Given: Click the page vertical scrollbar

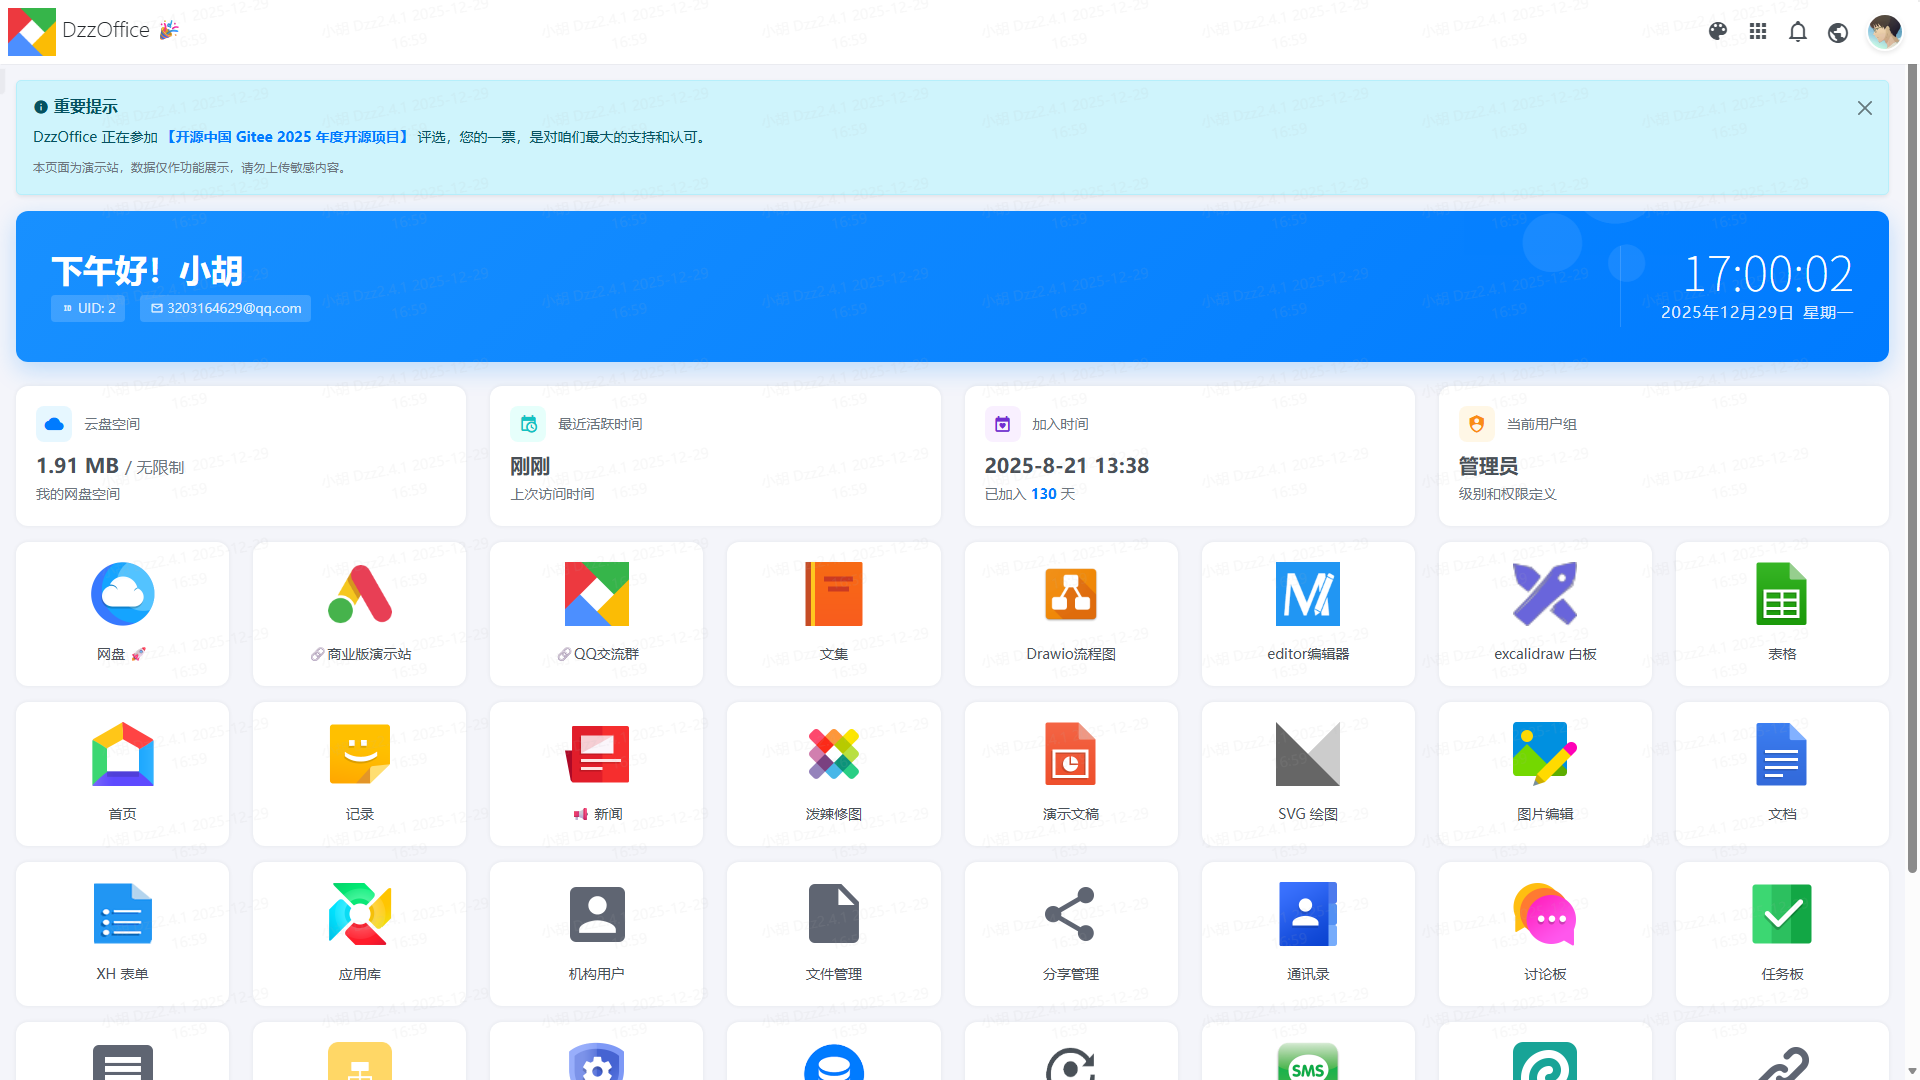Looking at the screenshot, I should (x=1912, y=470).
